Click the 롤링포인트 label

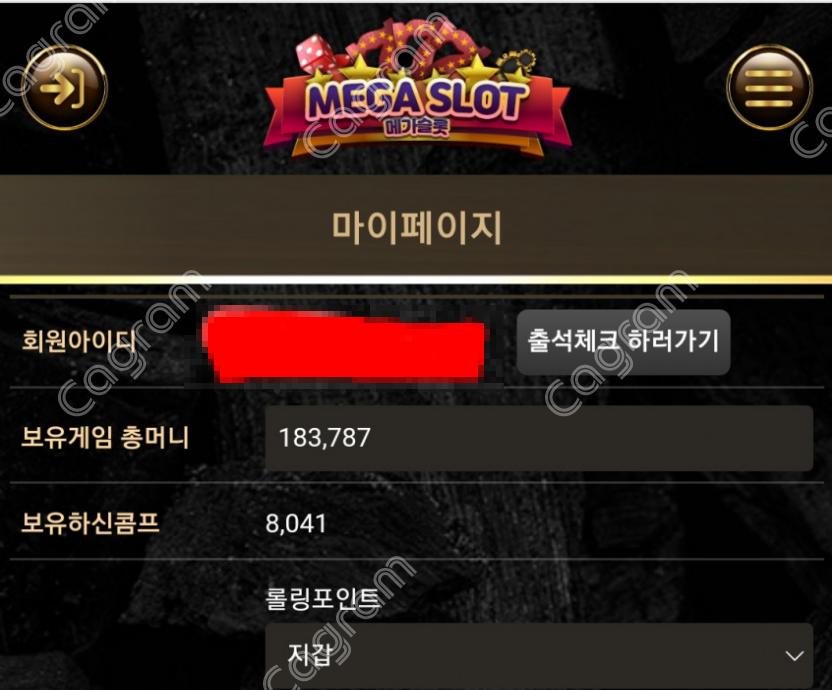pyautogui.click(x=323, y=599)
